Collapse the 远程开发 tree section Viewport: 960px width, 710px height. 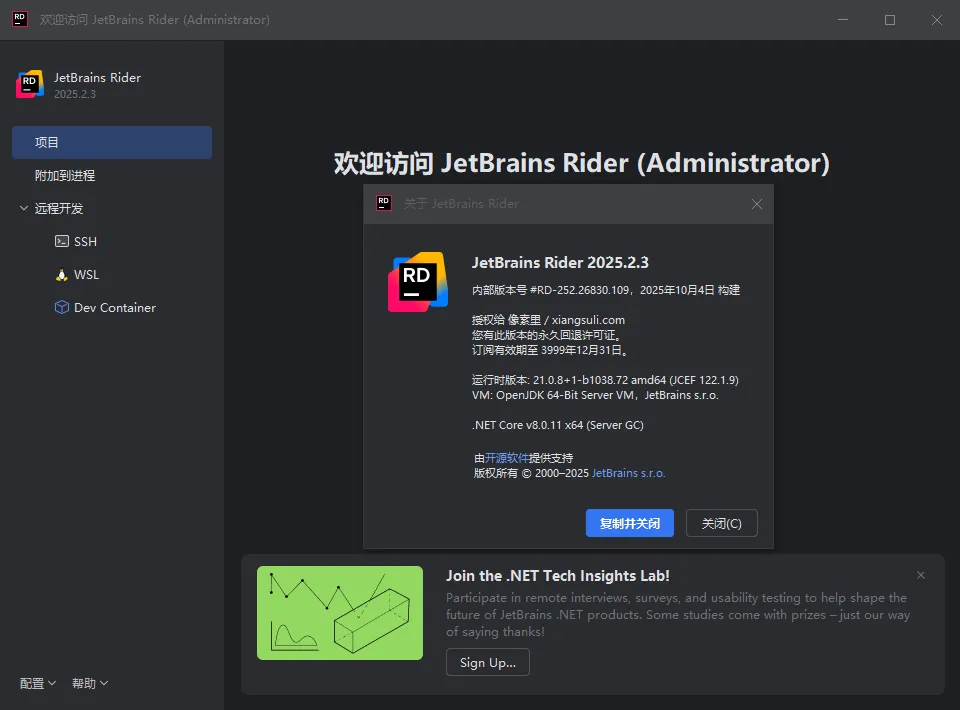24,209
